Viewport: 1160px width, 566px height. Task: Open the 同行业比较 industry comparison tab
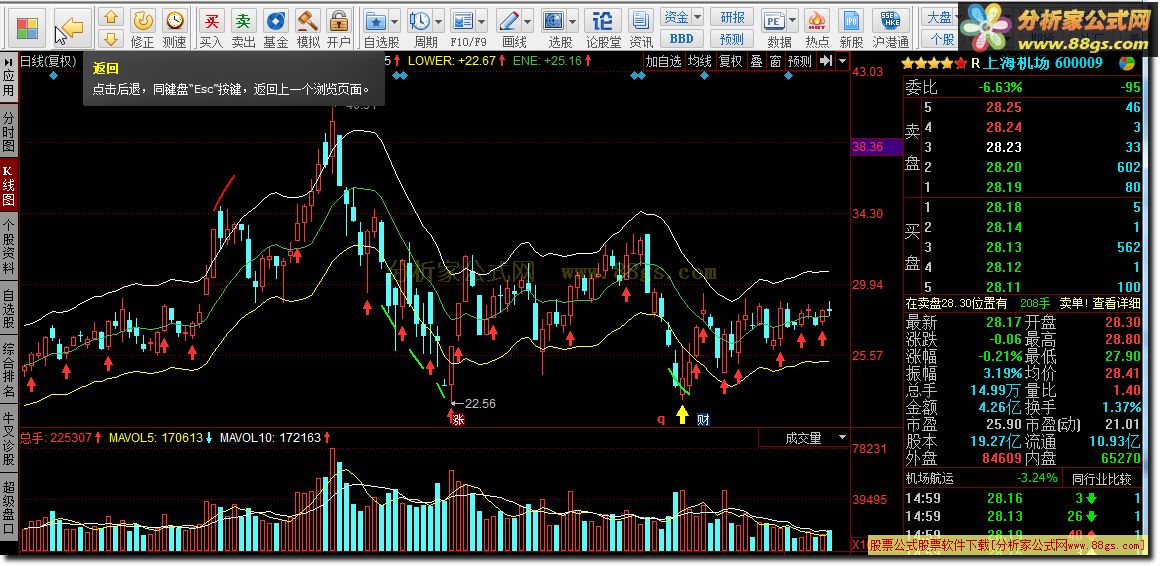(x=1102, y=479)
